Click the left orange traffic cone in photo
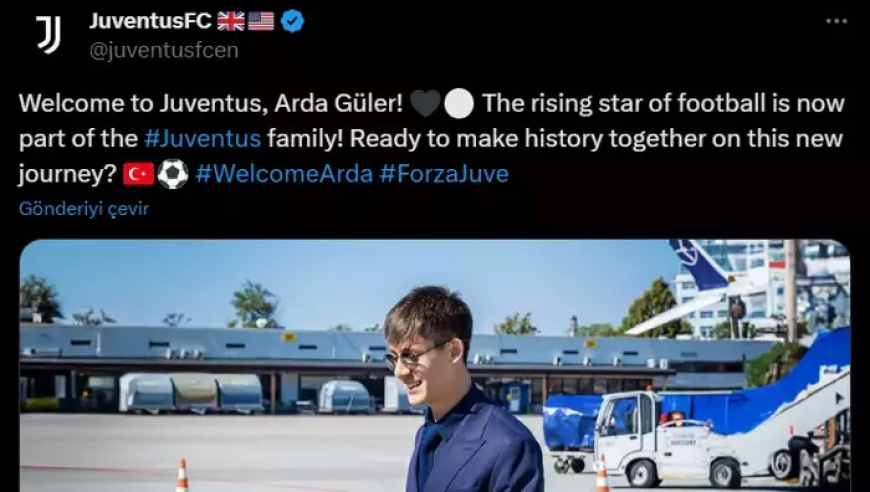 pyautogui.click(x=182, y=475)
